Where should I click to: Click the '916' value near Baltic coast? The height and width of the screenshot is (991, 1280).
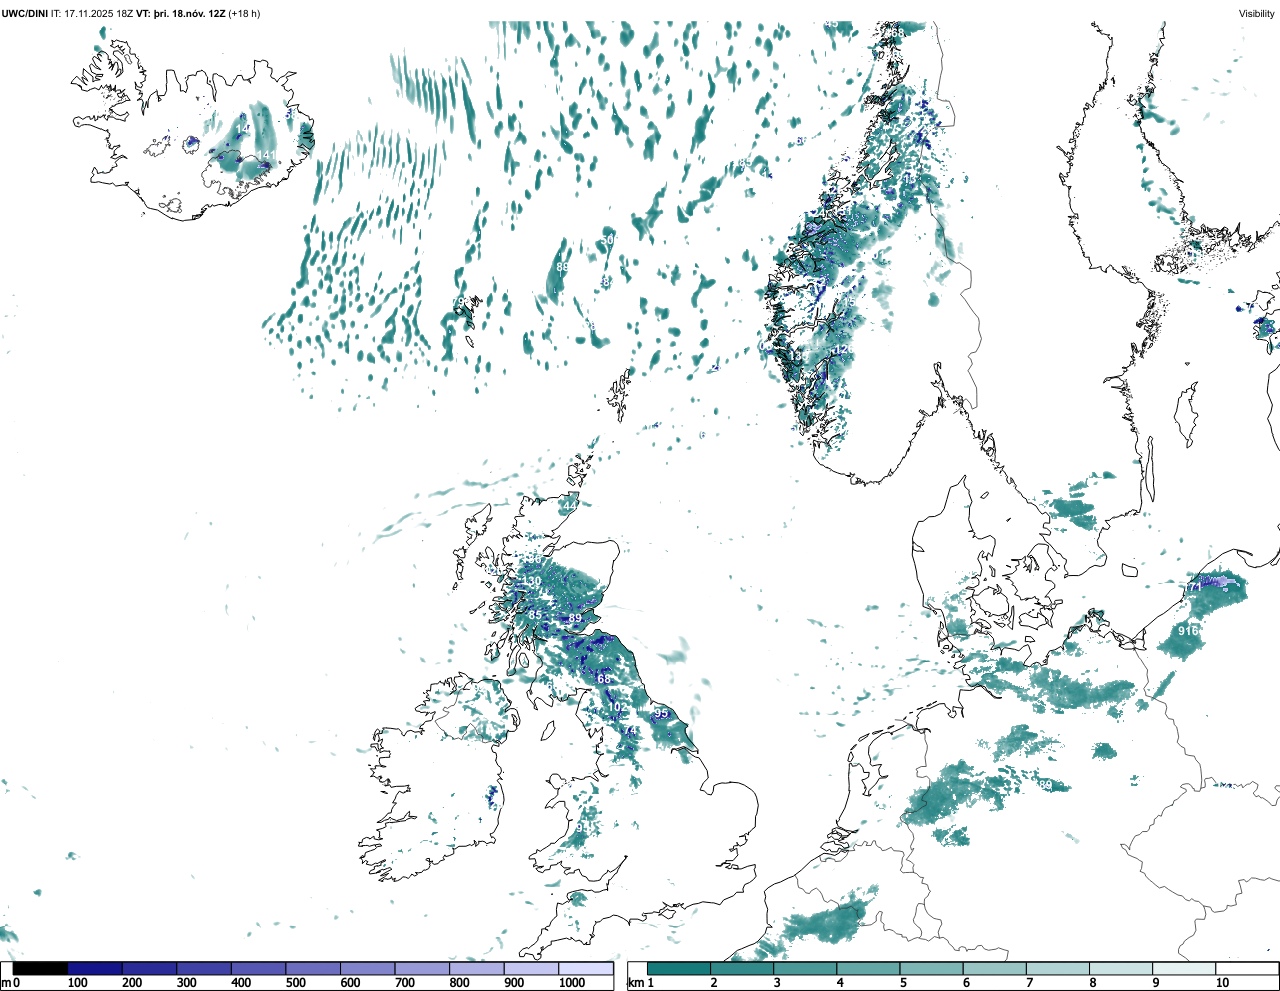[x=1188, y=631]
